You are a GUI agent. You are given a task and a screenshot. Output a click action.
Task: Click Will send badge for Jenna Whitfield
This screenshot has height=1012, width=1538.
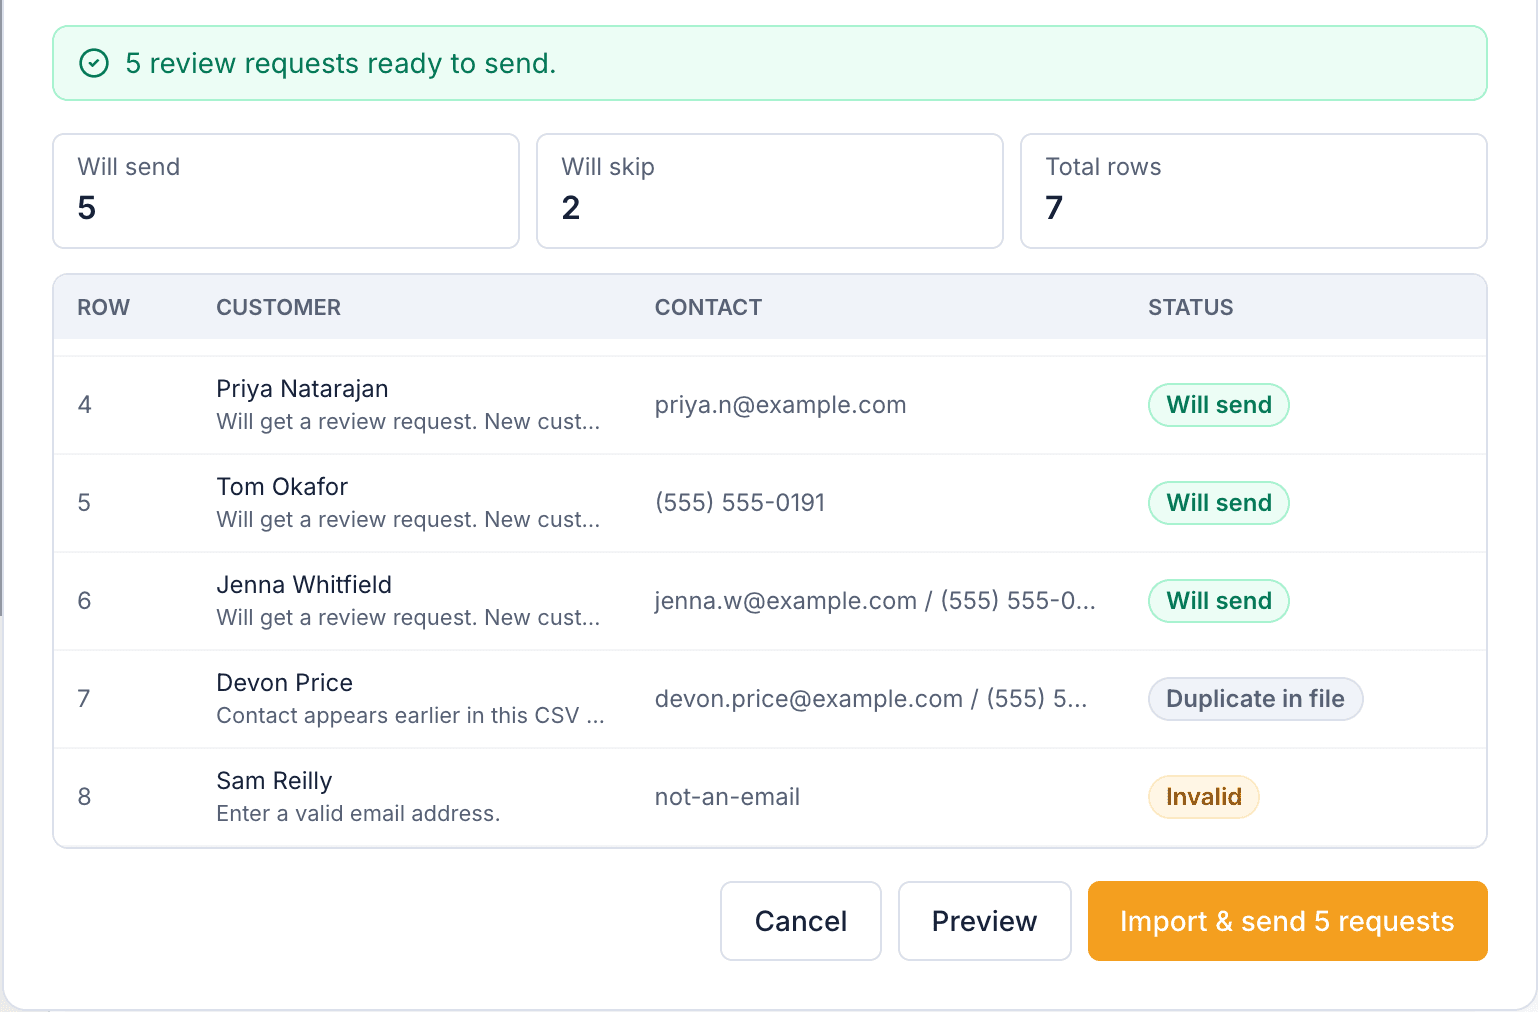pos(1218,601)
